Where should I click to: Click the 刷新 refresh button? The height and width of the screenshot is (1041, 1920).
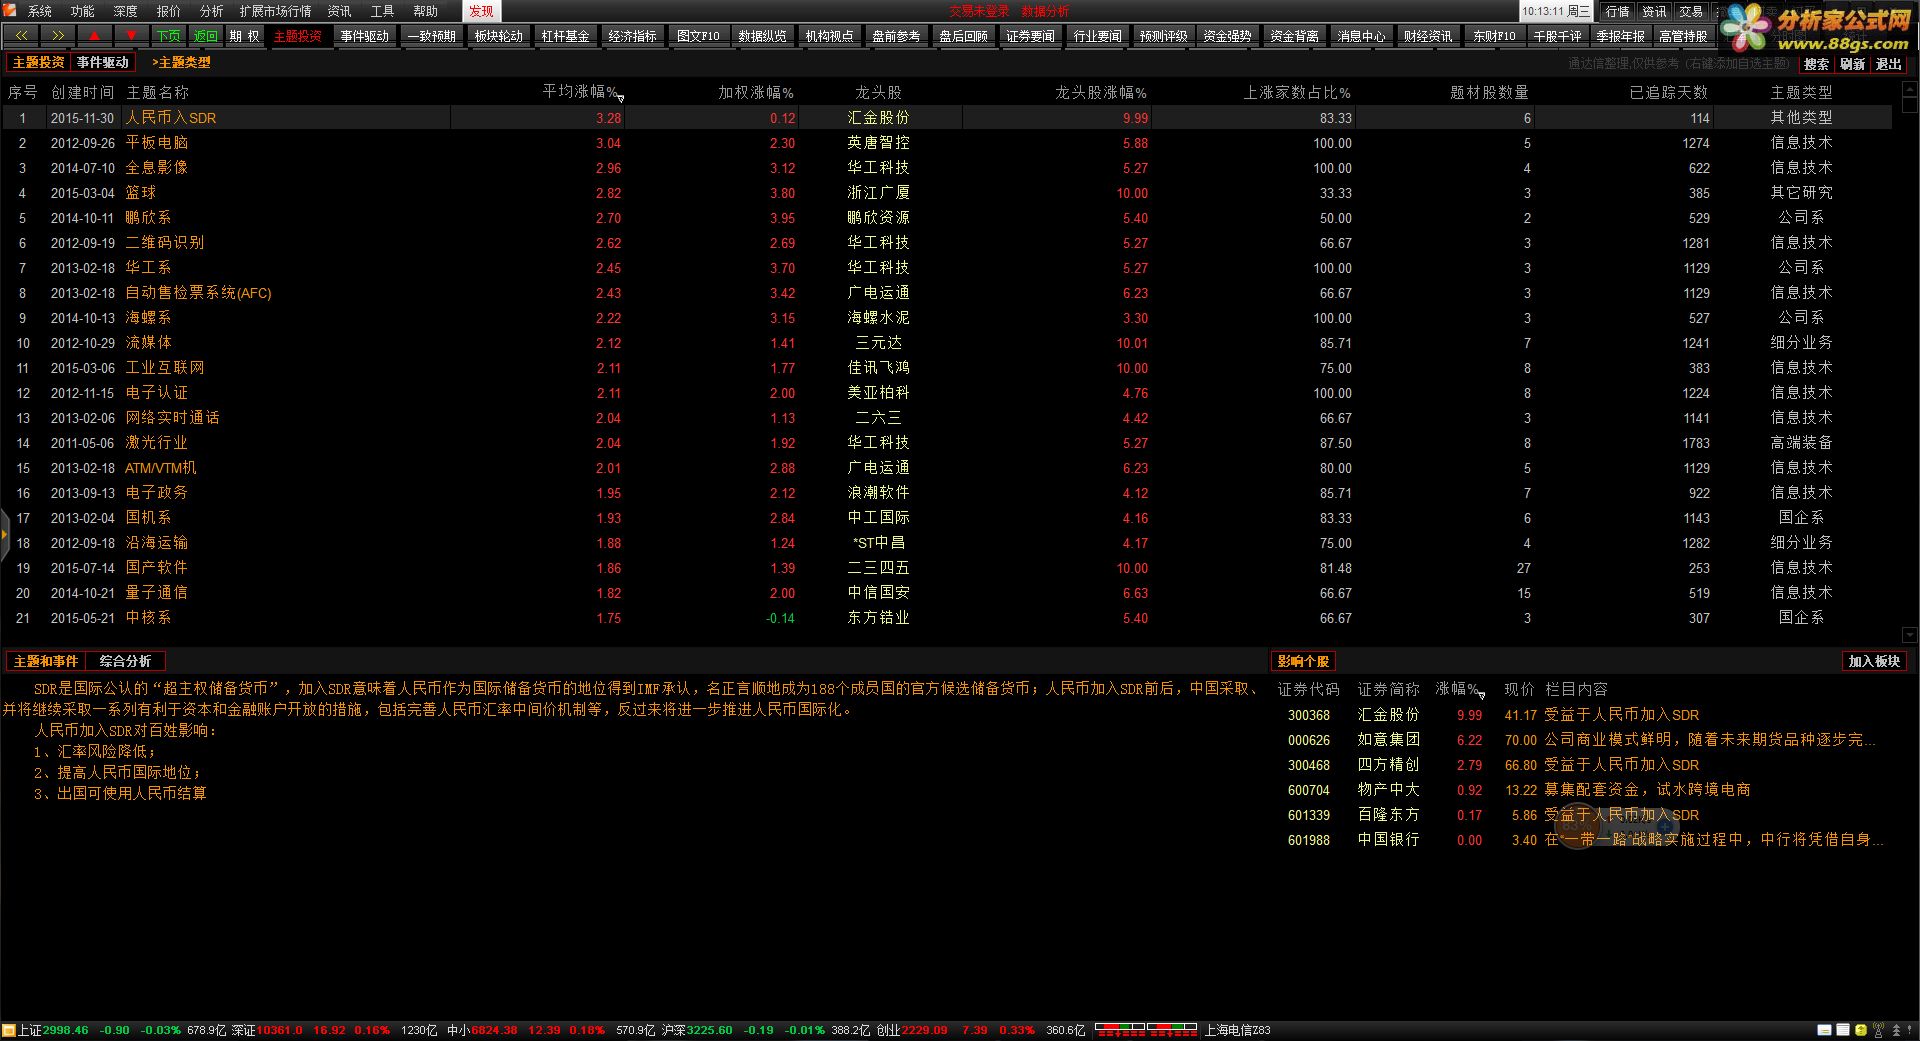click(1853, 64)
